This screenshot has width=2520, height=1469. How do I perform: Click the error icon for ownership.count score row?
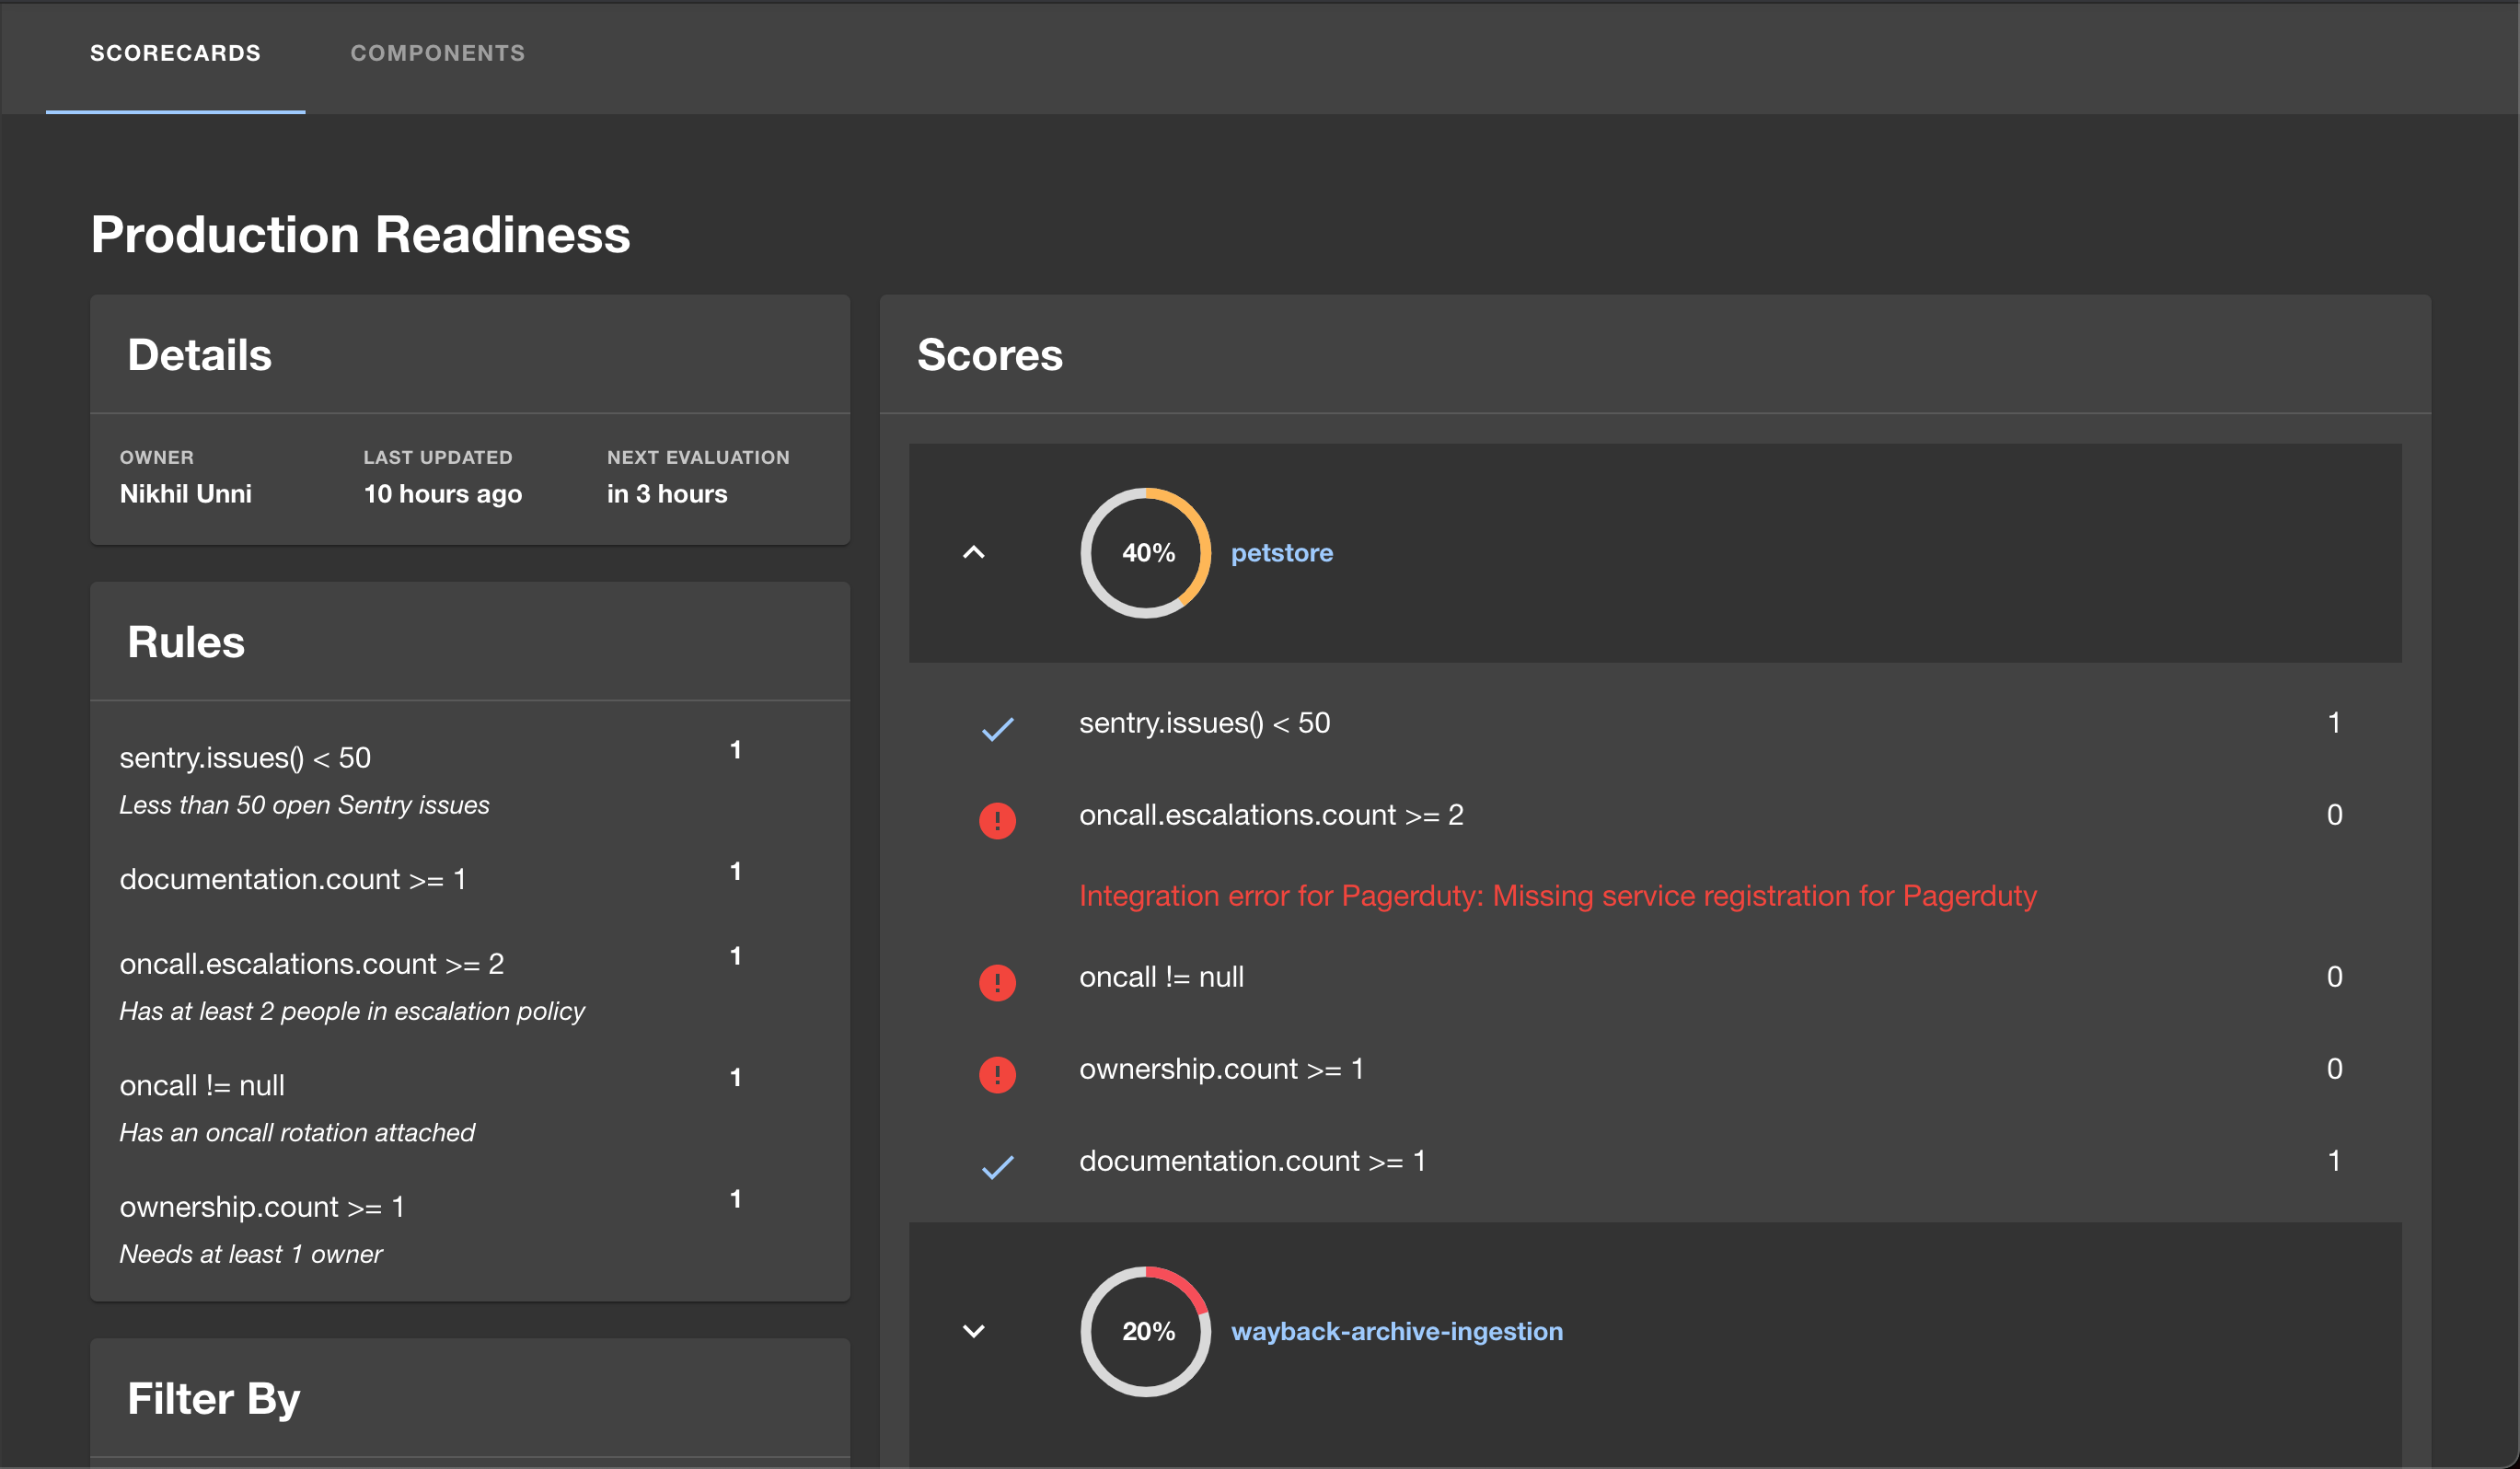click(997, 1074)
